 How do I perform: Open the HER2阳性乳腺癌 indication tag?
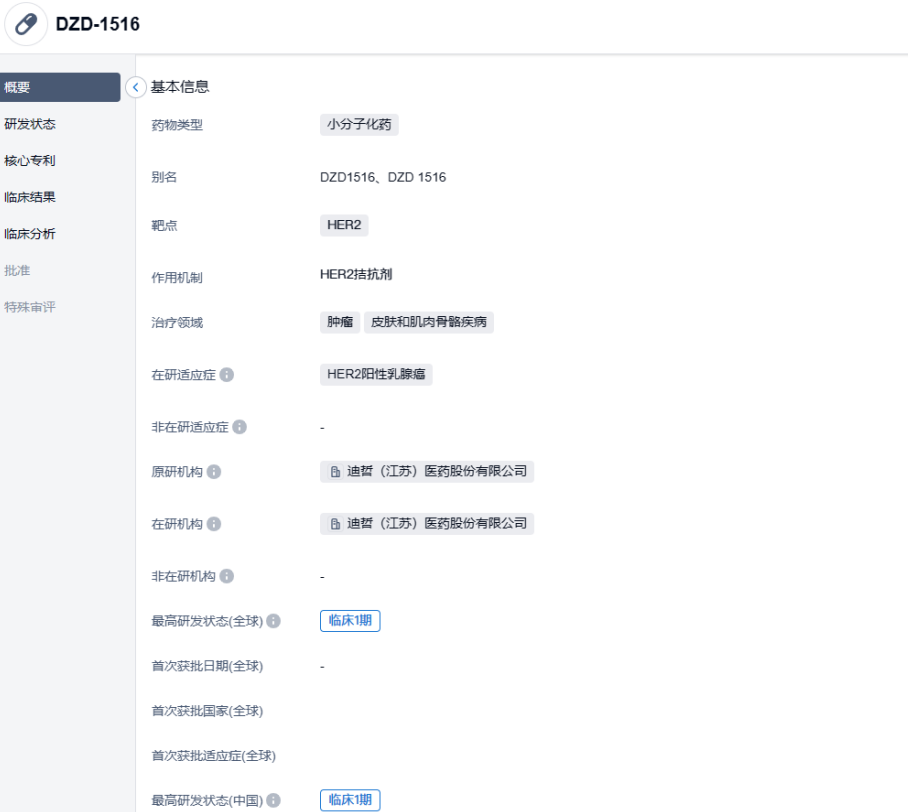pyautogui.click(x=376, y=375)
